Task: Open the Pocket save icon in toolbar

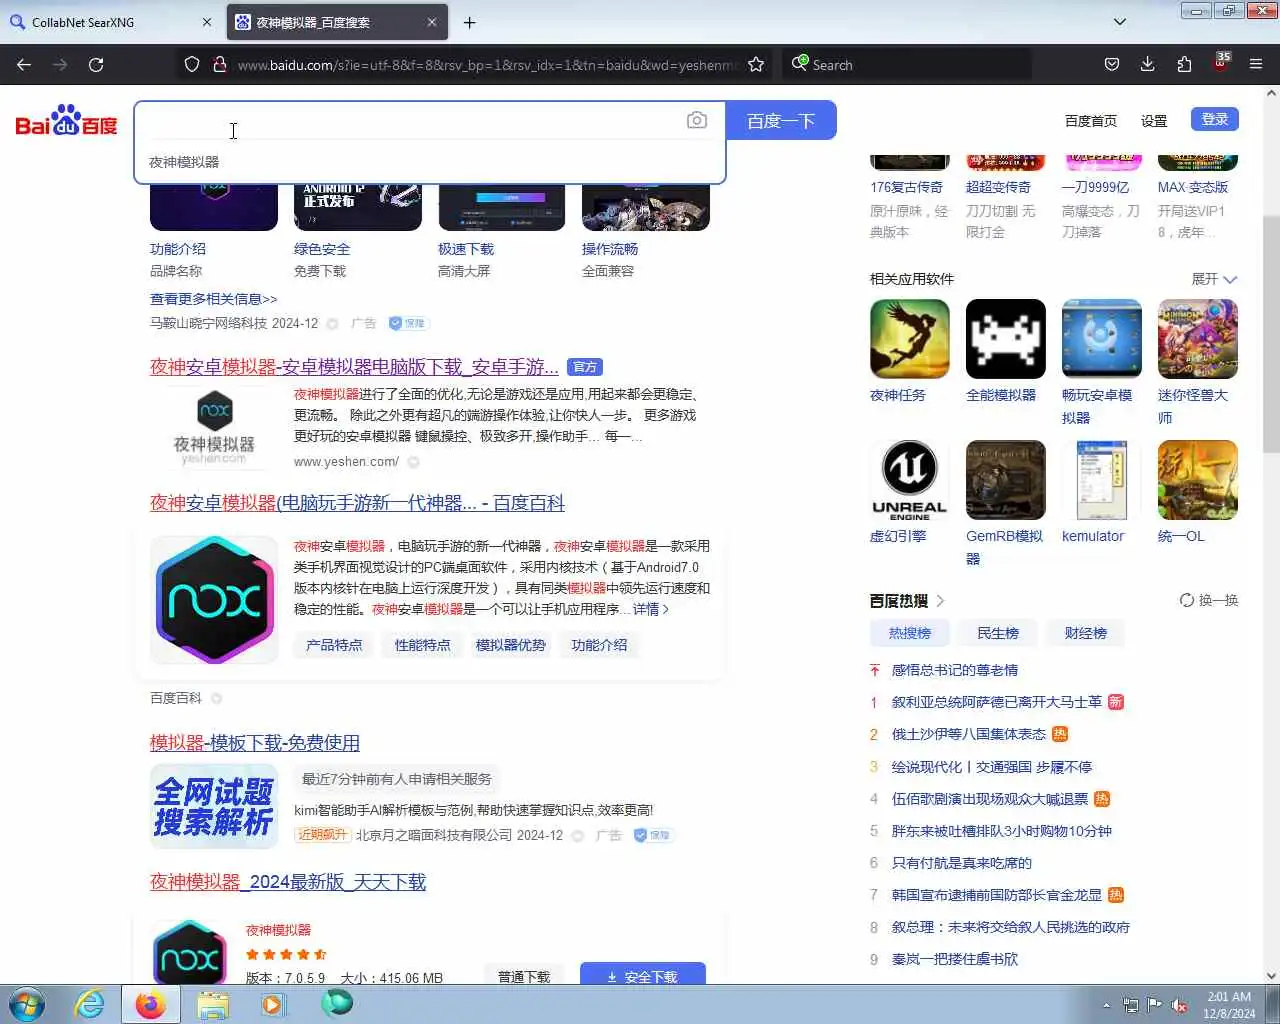Action: (x=1111, y=64)
